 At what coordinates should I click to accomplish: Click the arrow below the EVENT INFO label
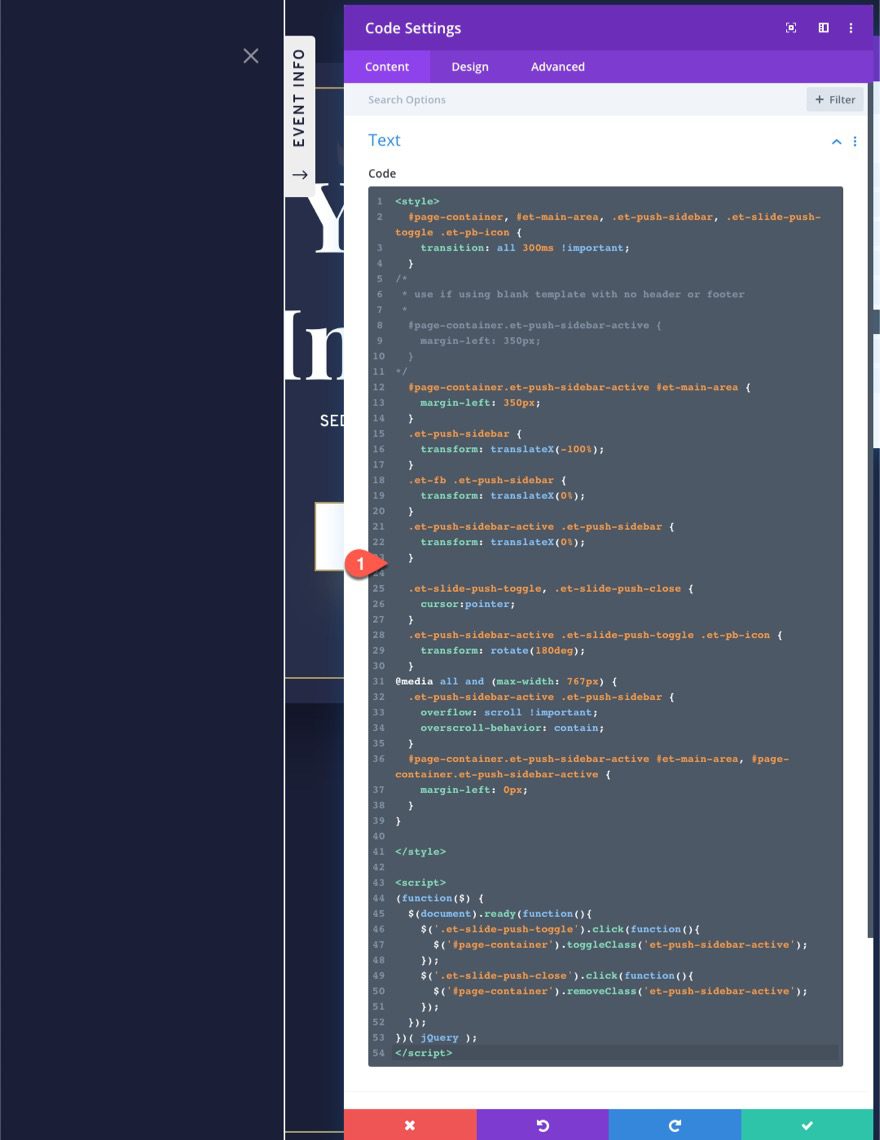[298, 174]
